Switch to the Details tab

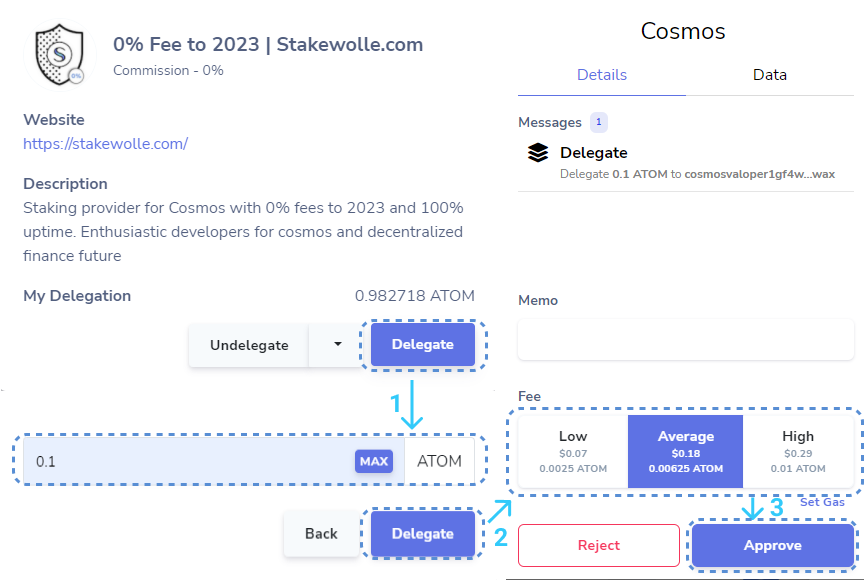click(602, 75)
